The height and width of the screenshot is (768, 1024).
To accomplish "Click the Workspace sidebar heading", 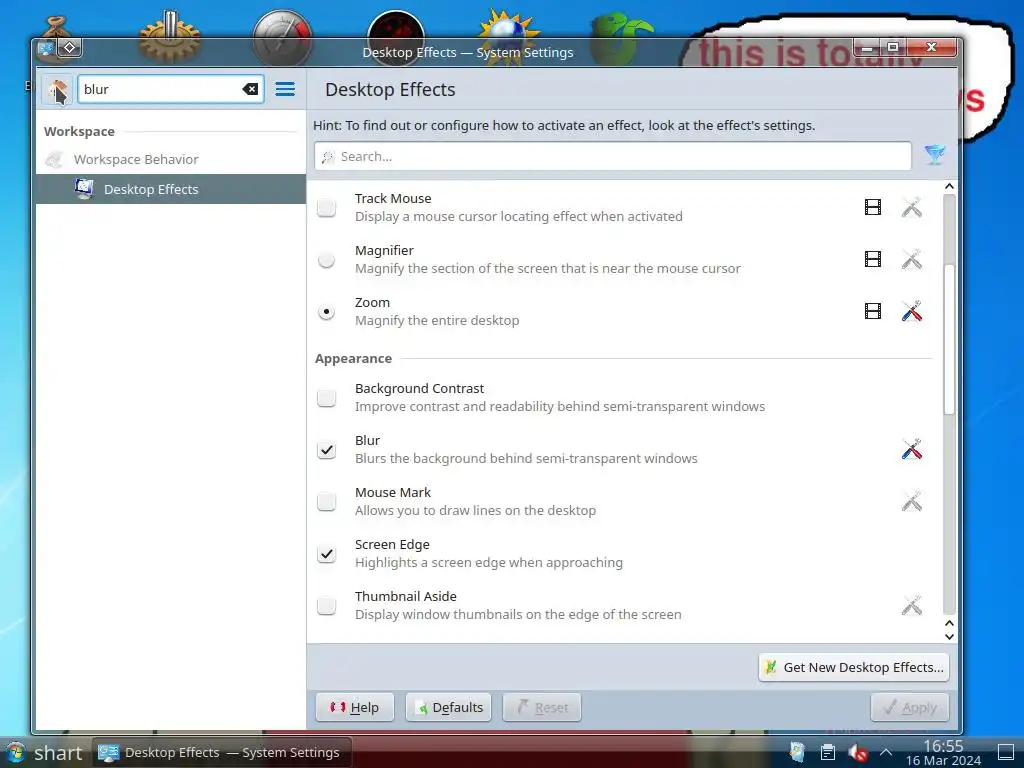I will coord(79,131).
